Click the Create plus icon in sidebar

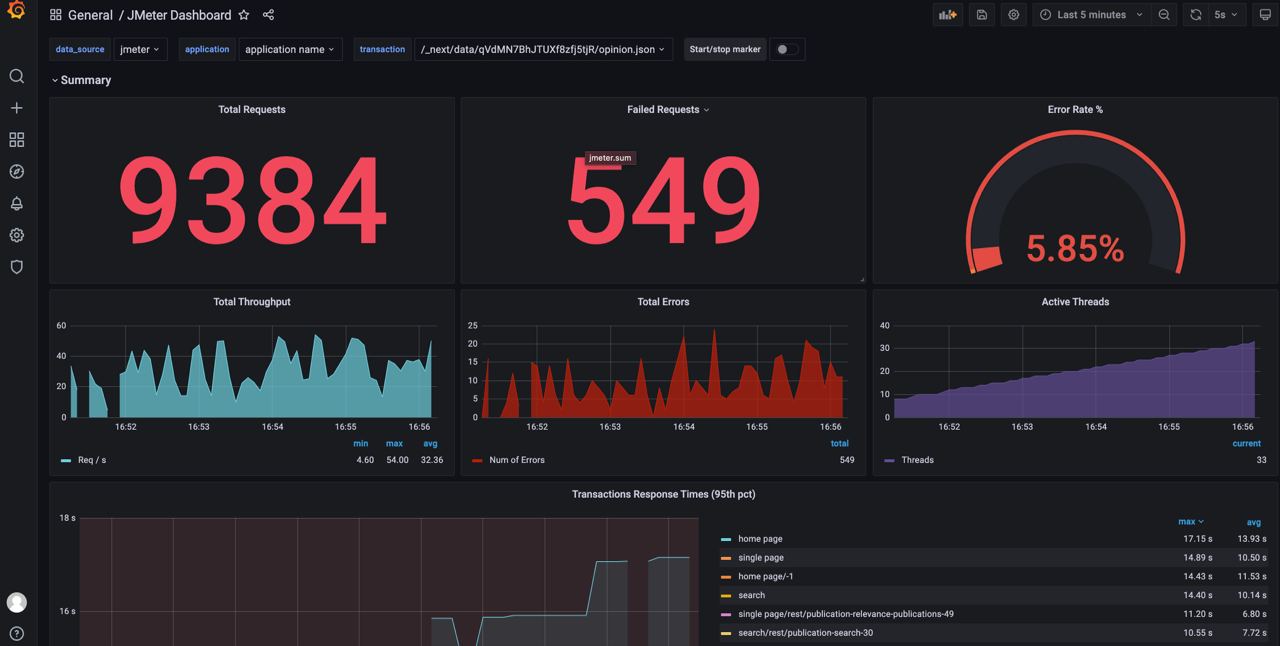click(x=16, y=108)
